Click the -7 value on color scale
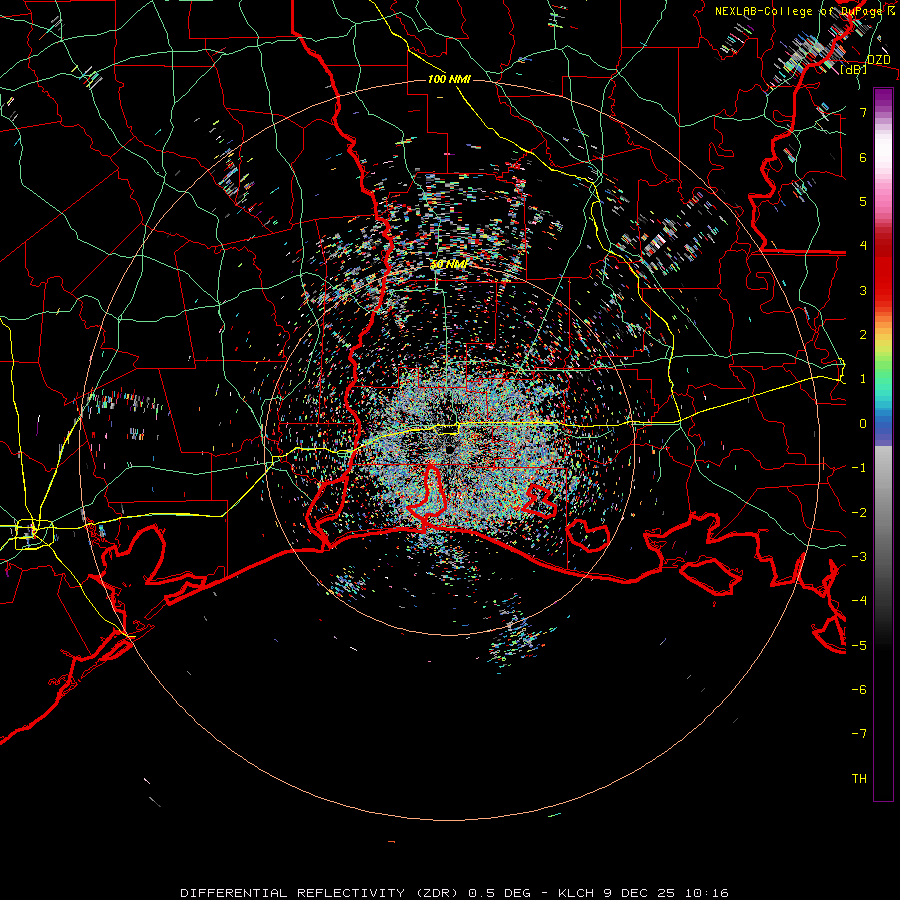 (859, 734)
